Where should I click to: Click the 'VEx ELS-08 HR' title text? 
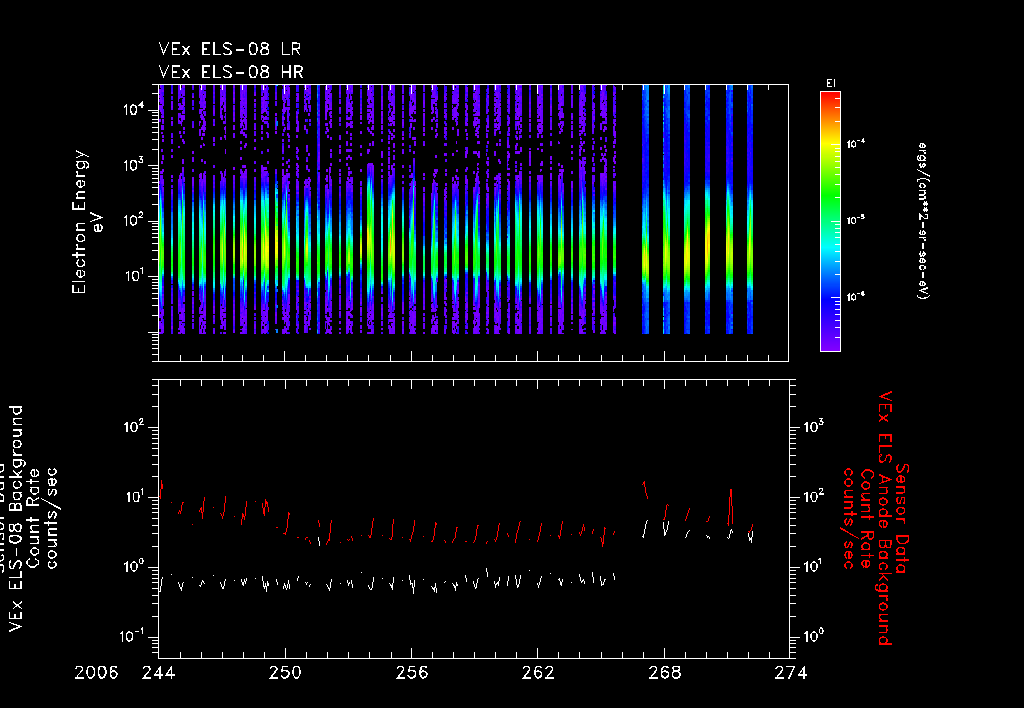[x=231, y=72]
